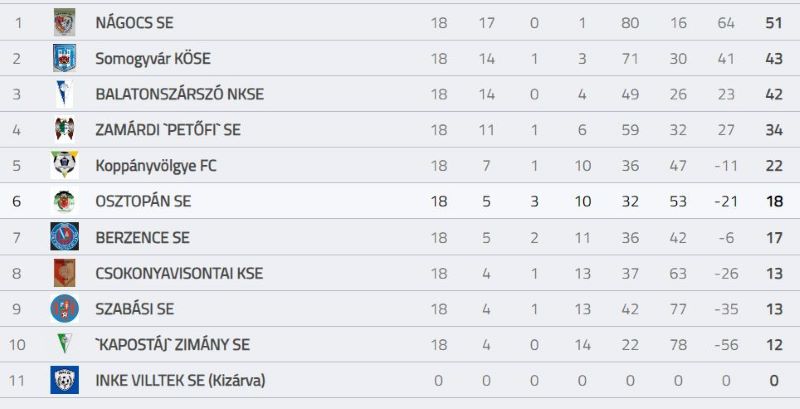The height and width of the screenshot is (409, 800).
Task: Click the Koppányvölgye FC football logo
Action: coord(64,165)
